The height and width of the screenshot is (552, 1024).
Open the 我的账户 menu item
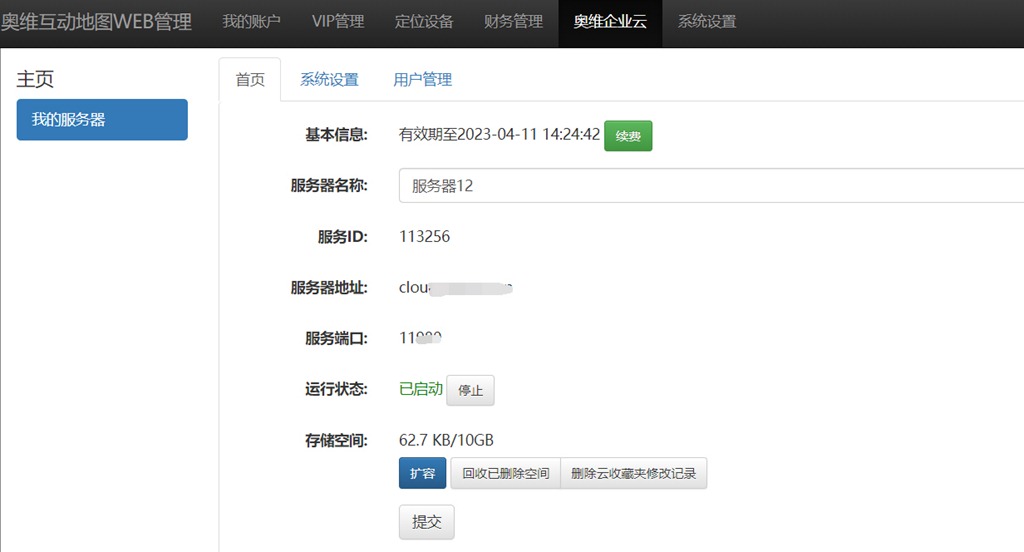click(251, 22)
